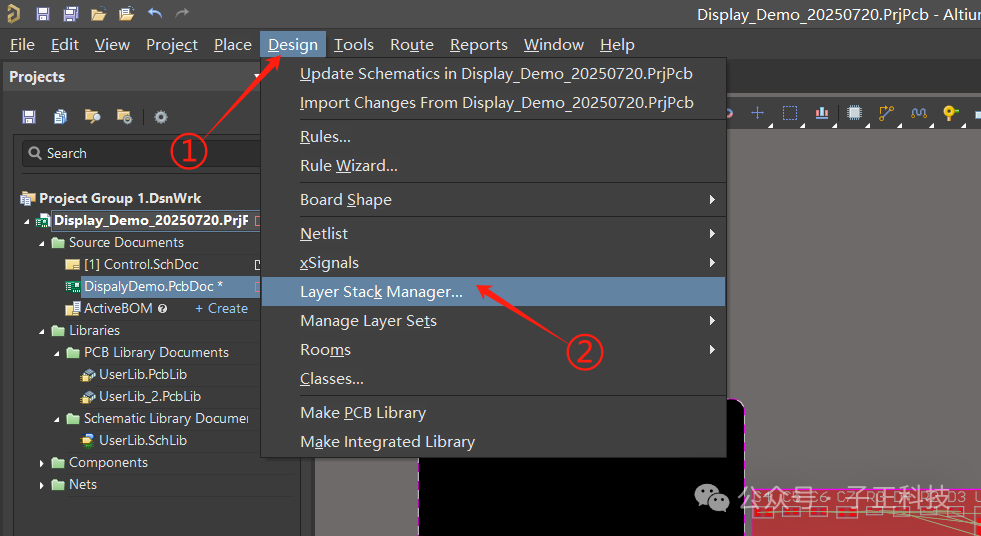Click the Altium Designer logo icon
981x536 pixels.
click(12, 13)
